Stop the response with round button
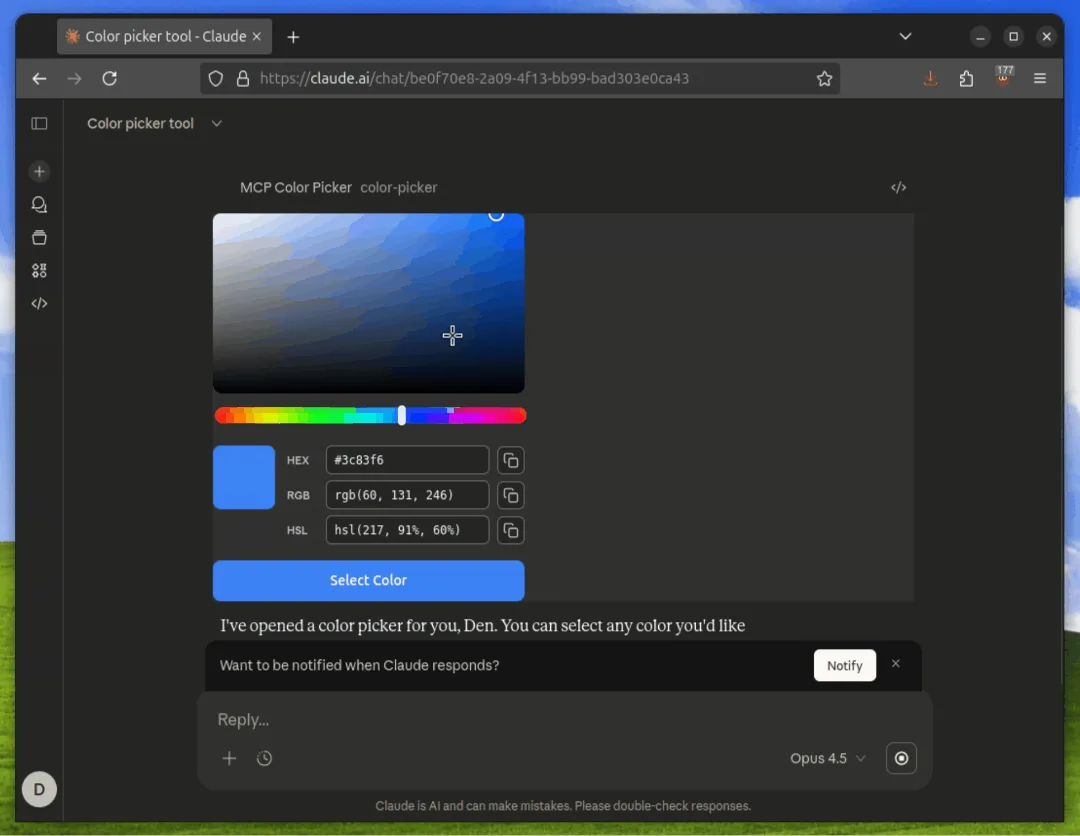The width and height of the screenshot is (1080, 836). point(901,758)
